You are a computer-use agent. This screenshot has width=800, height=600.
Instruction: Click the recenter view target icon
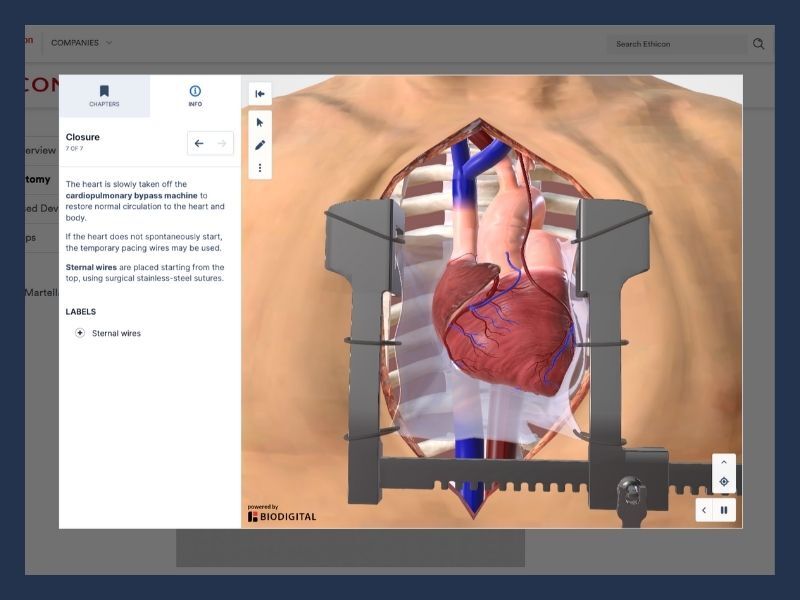click(724, 482)
